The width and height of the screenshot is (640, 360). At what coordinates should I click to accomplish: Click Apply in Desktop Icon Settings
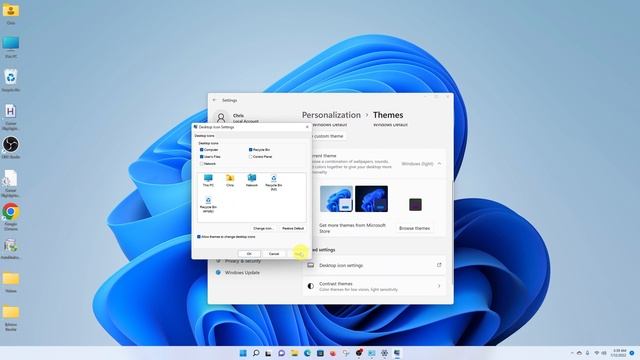coord(299,254)
